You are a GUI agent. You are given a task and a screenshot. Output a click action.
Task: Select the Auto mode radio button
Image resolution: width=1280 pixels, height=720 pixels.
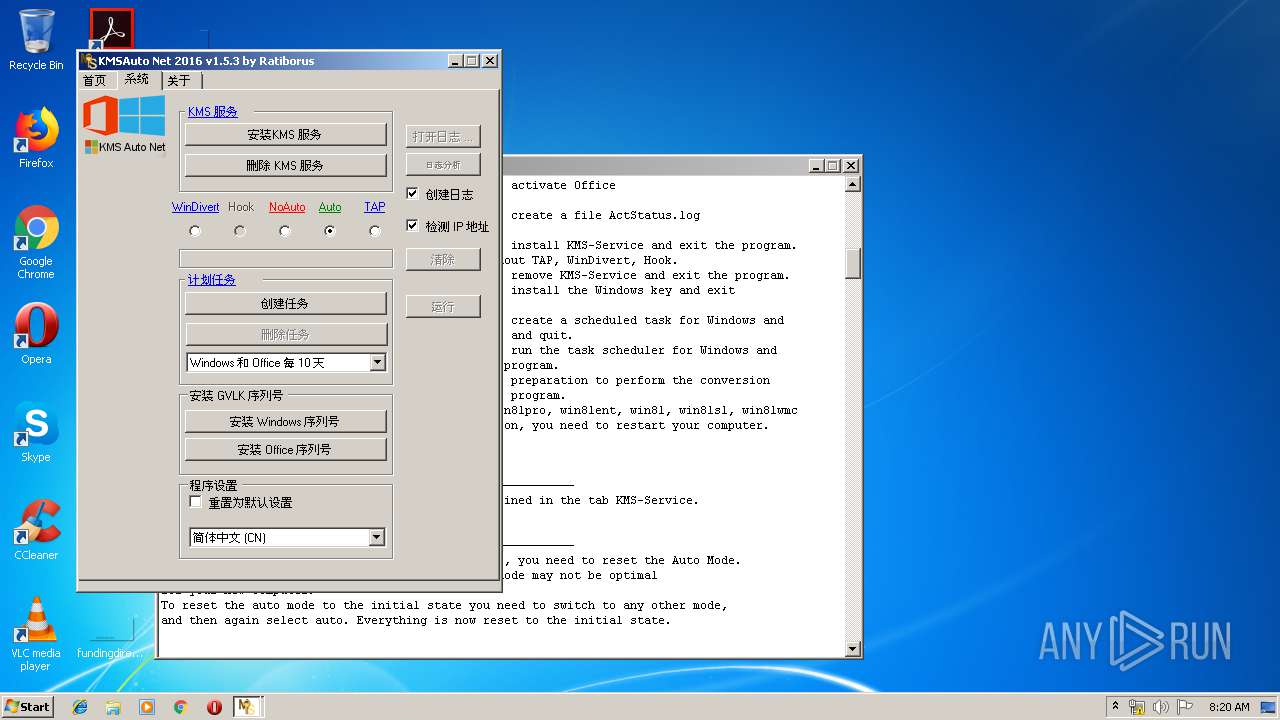(x=330, y=231)
